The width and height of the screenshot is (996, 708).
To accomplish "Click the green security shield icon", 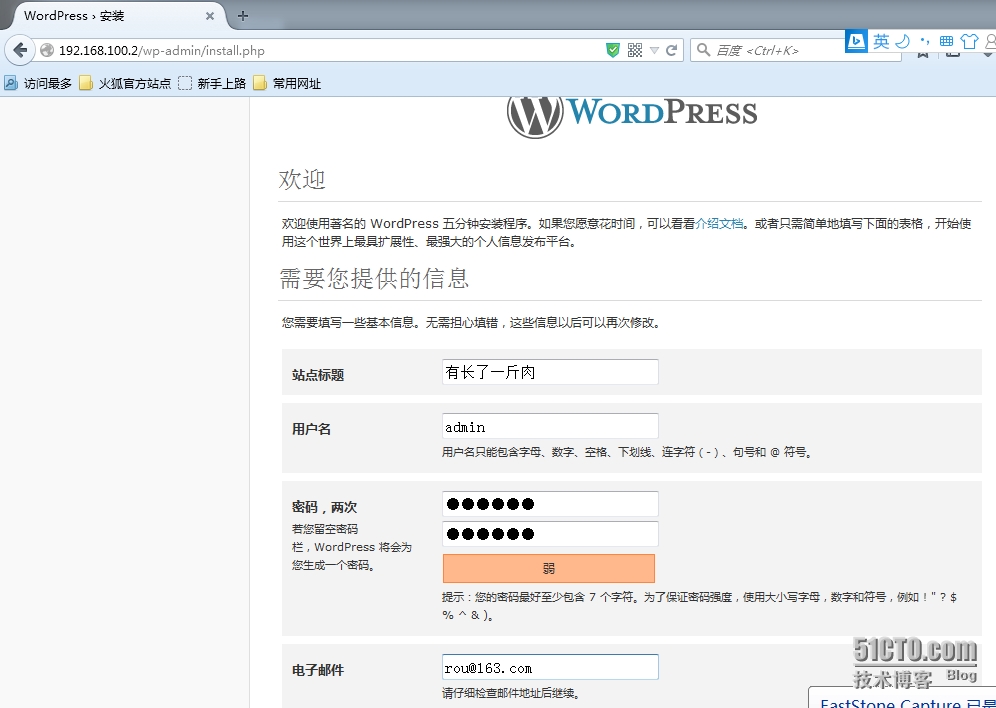I will tap(612, 50).
